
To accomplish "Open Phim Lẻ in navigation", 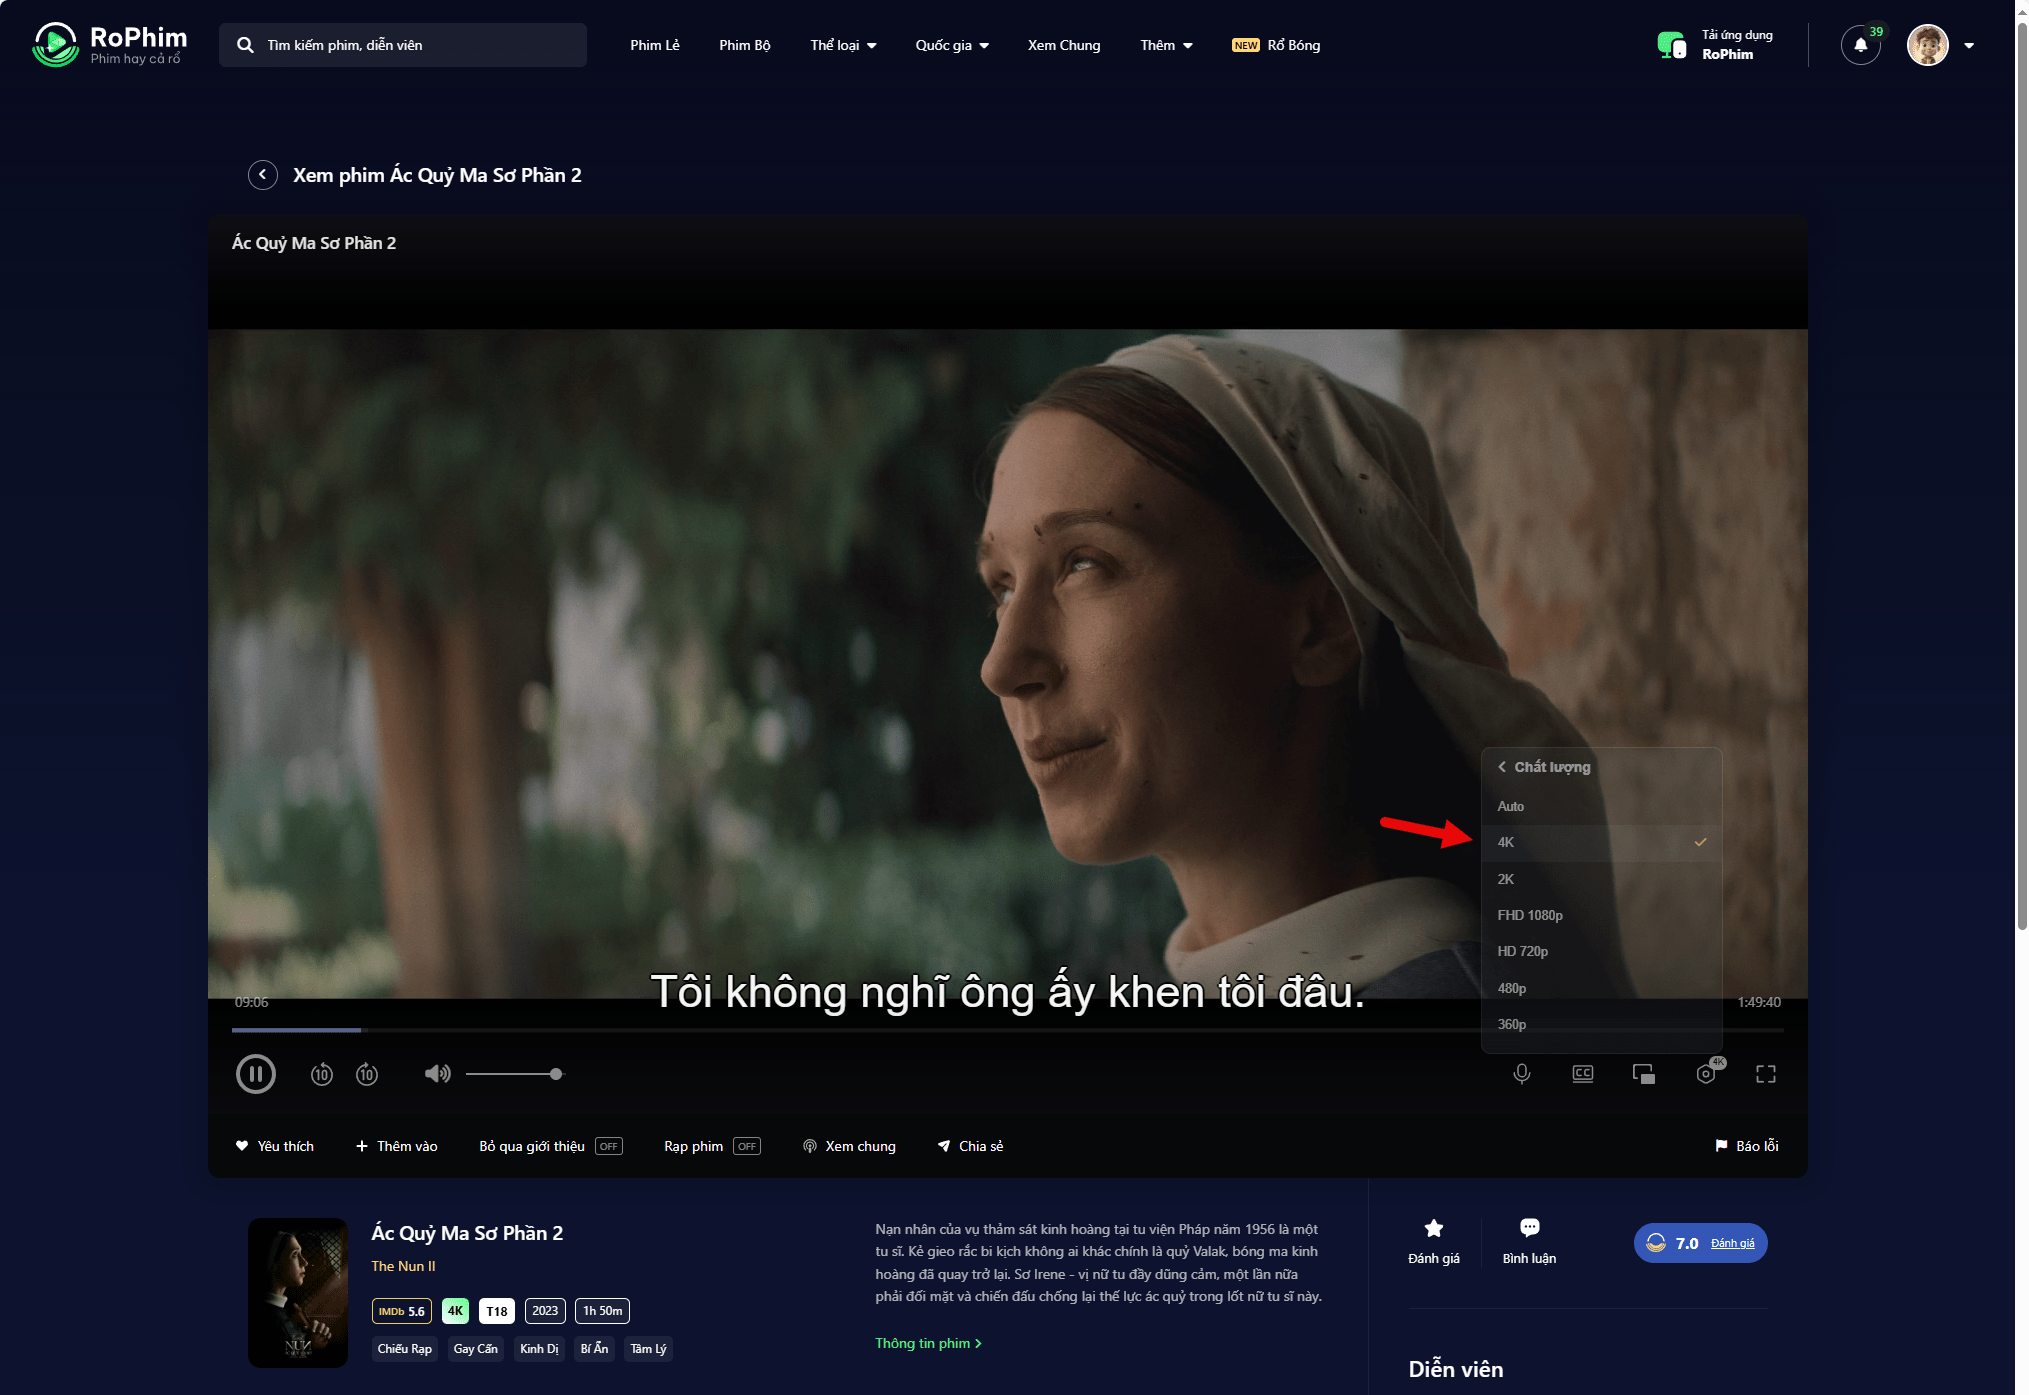I will pyautogui.click(x=655, y=45).
